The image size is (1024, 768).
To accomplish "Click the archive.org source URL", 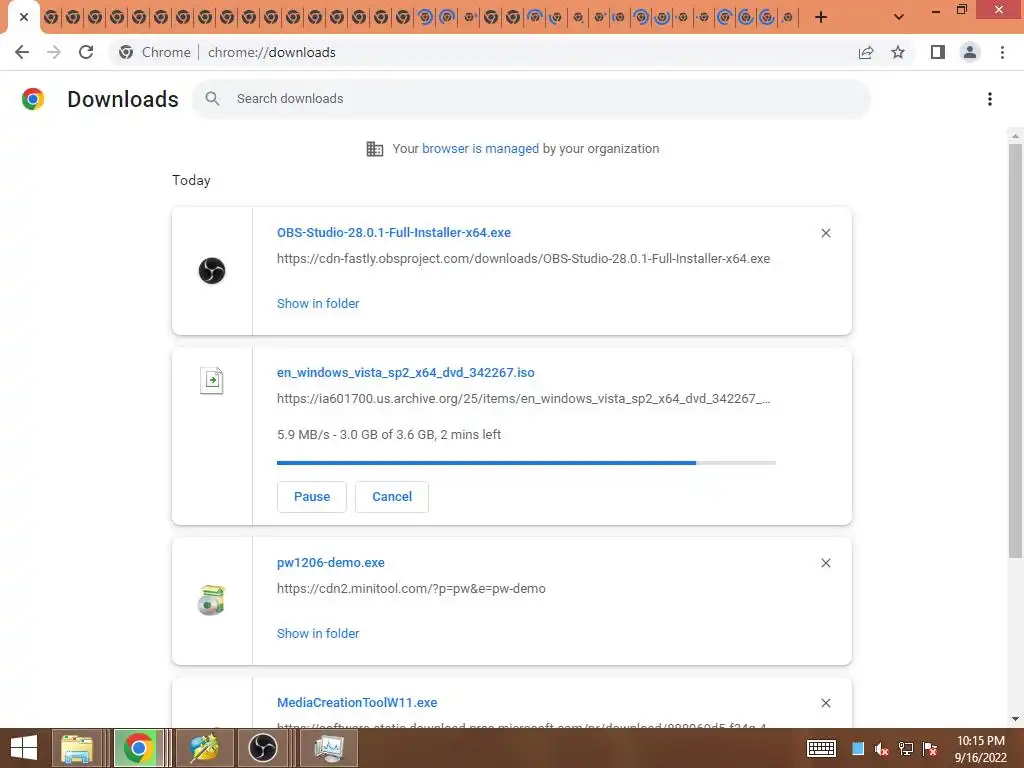I will [x=523, y=398].
